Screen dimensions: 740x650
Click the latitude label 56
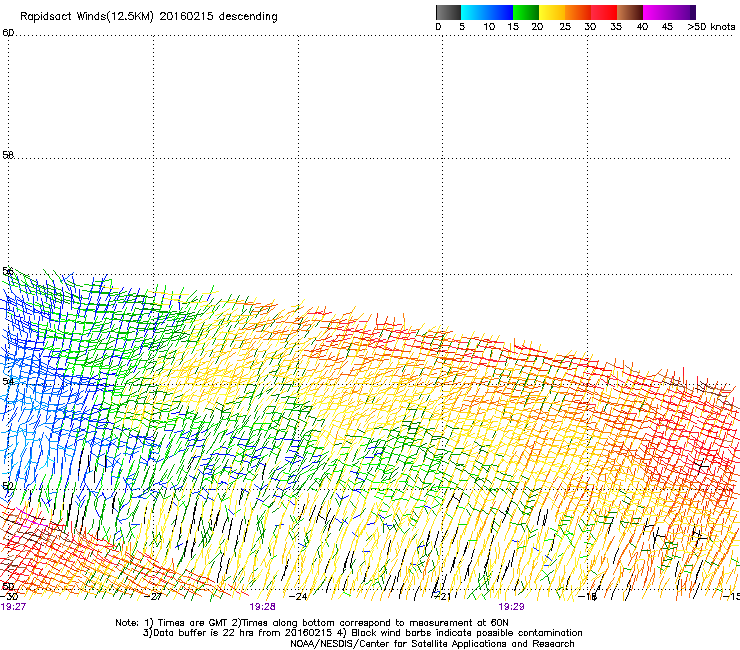(x=8, y=271)
